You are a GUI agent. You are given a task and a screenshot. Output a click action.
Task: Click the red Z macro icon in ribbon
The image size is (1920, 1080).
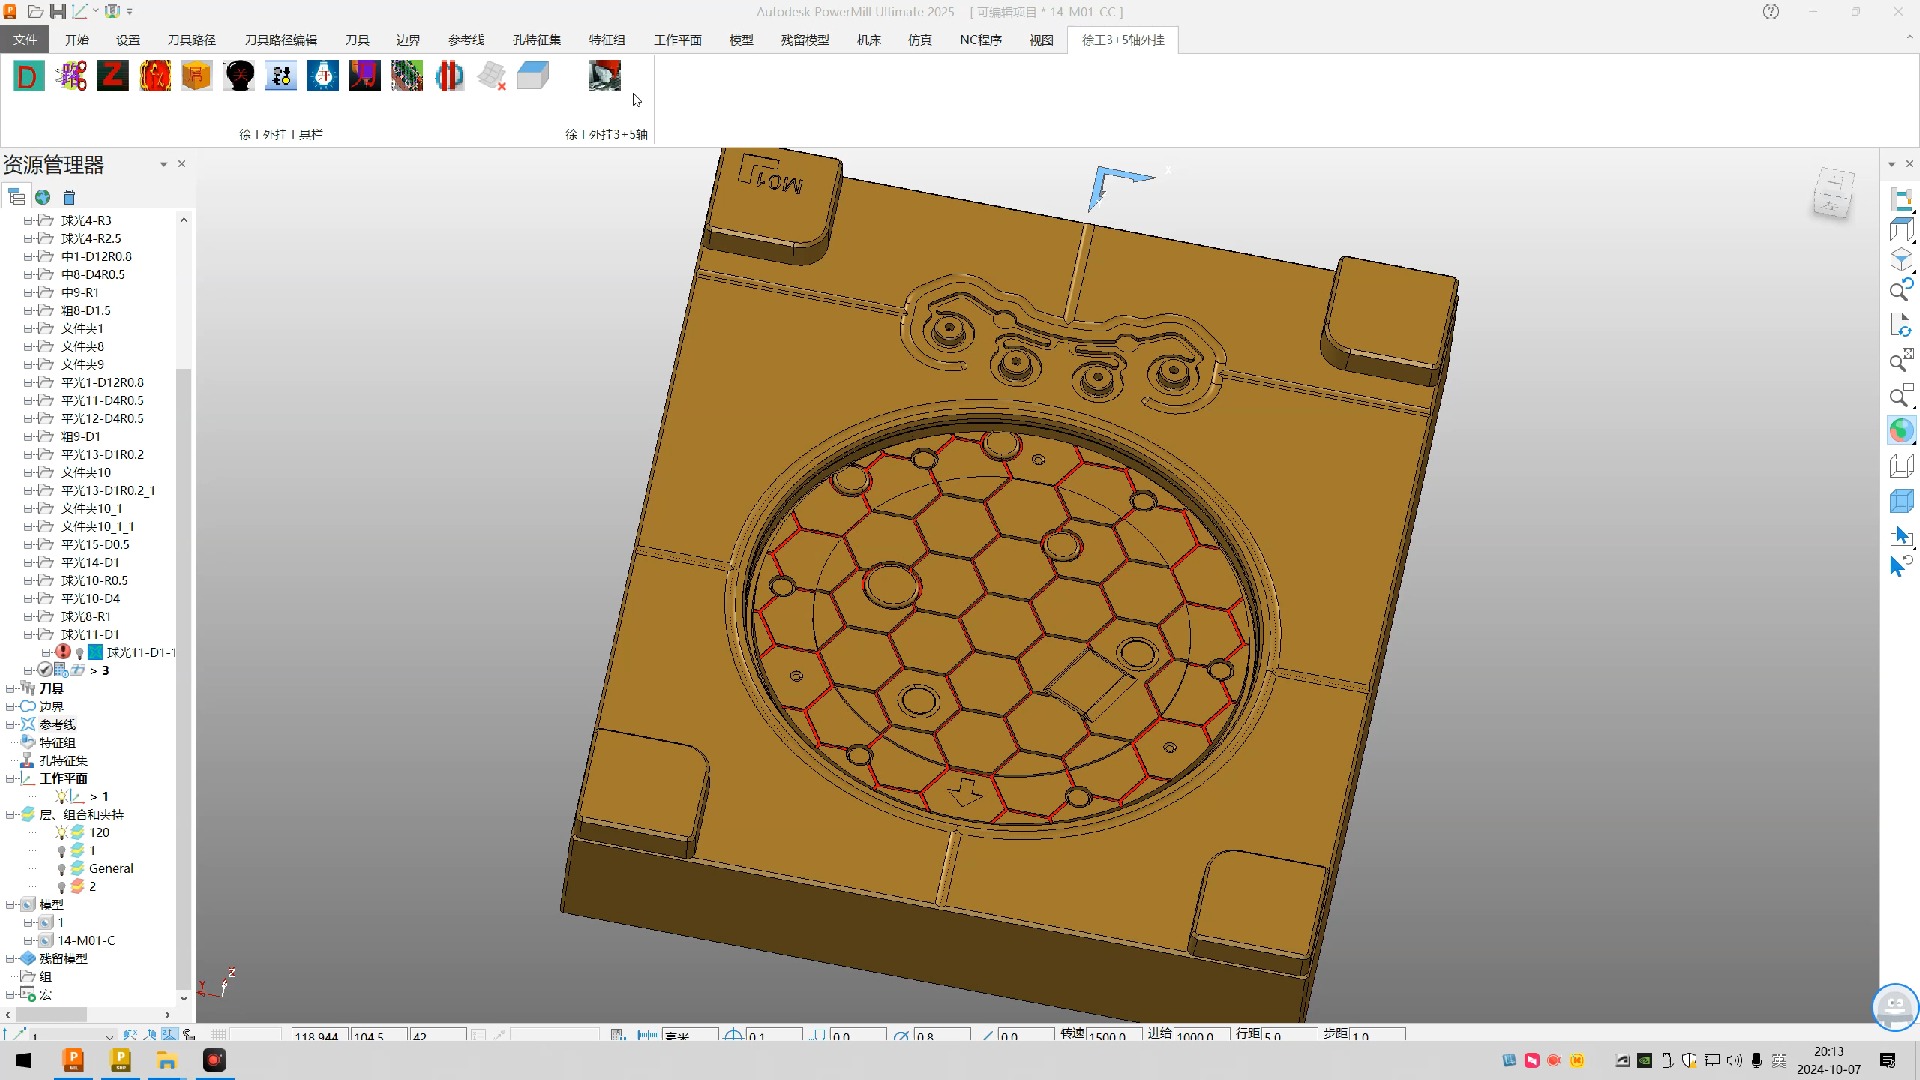pos(113,76)
